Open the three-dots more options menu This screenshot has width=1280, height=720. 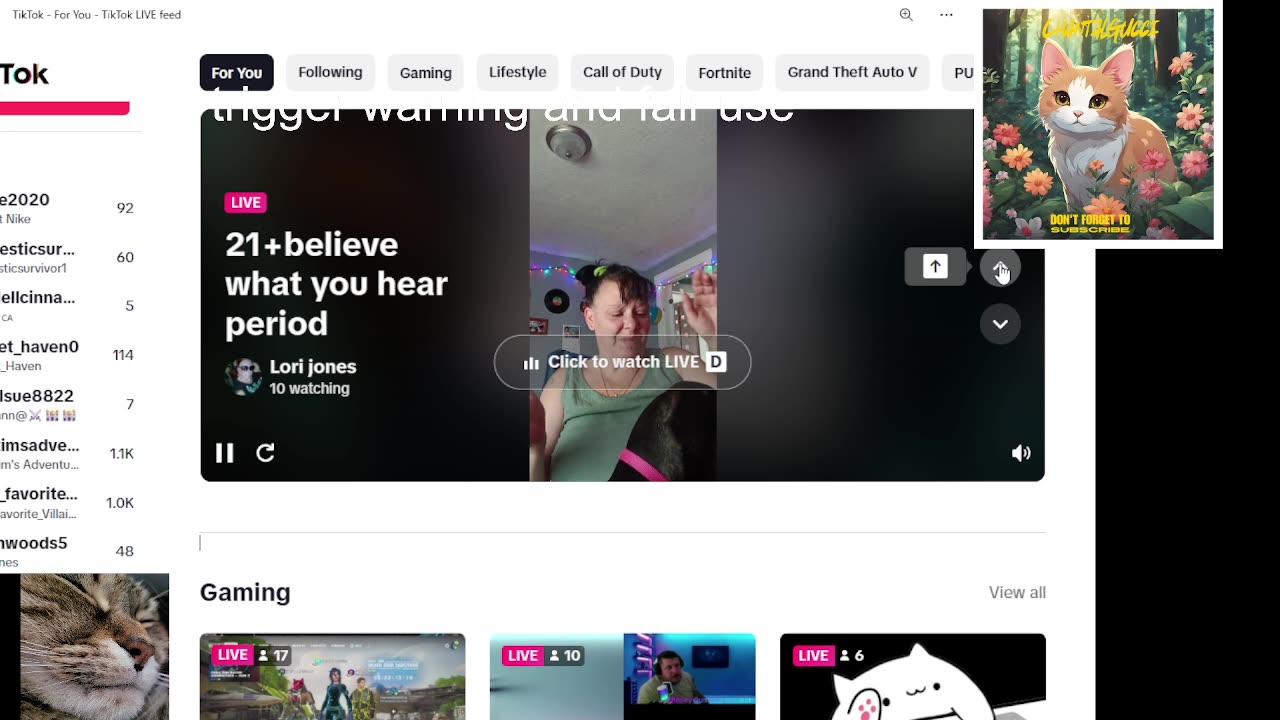(946, 15)
